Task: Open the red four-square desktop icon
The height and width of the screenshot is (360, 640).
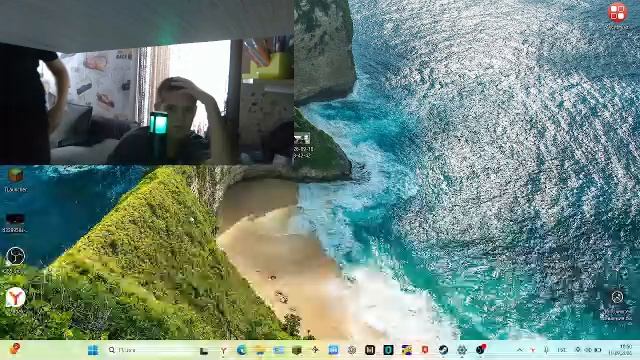Action: tap(617, 16)
